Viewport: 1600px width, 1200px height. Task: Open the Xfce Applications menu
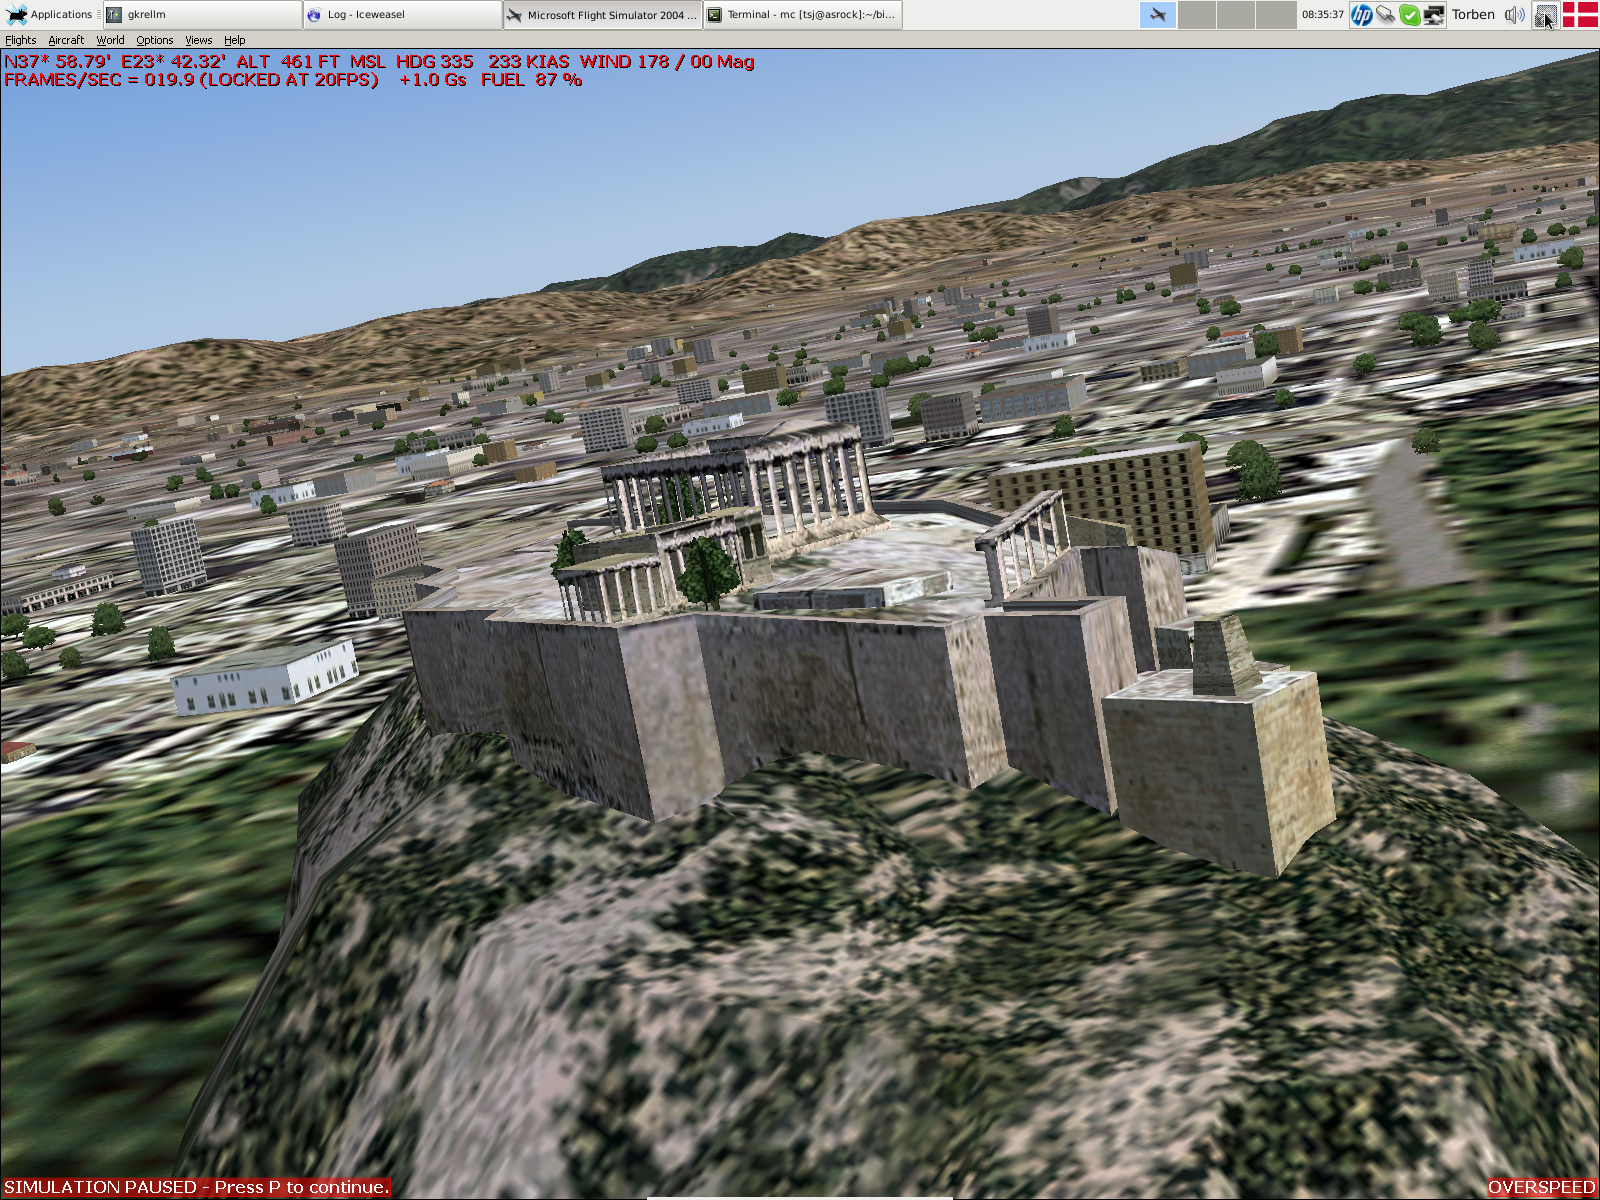click(x=50, y=14)
